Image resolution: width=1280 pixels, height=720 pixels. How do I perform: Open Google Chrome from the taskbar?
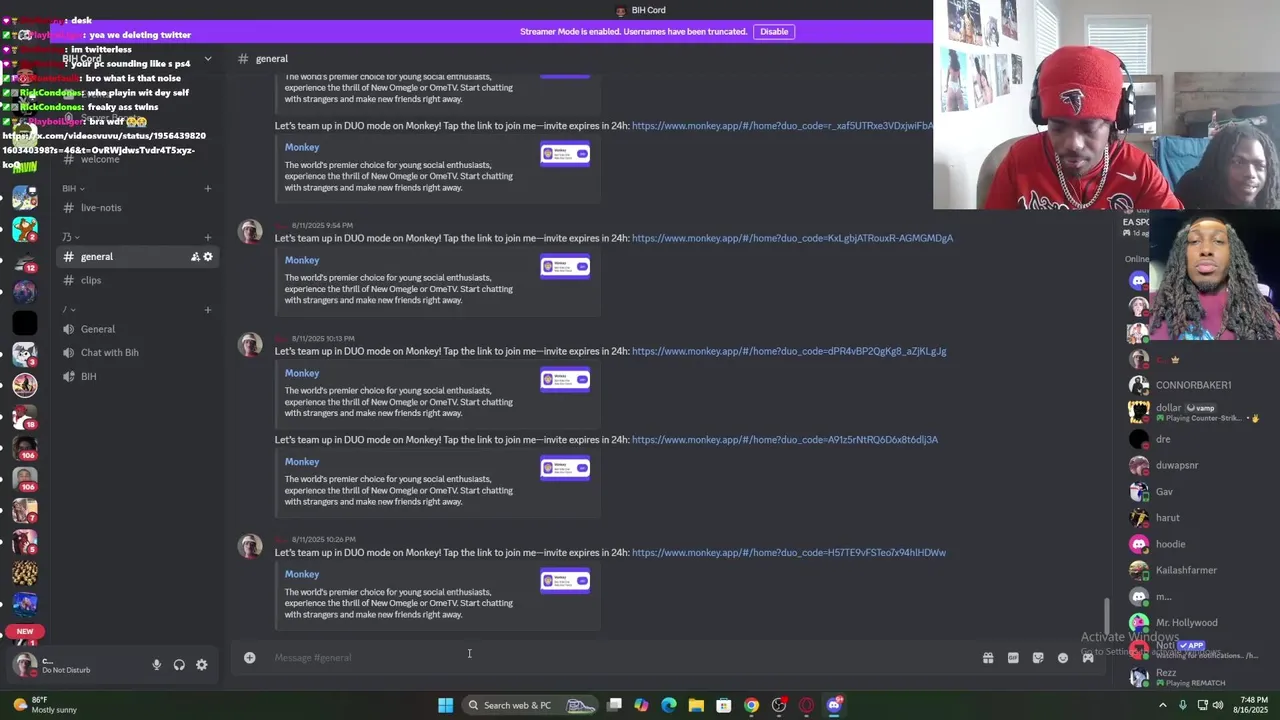coord(751,705)
